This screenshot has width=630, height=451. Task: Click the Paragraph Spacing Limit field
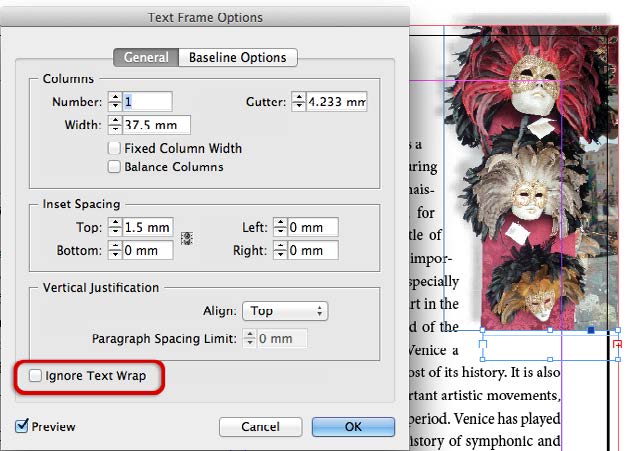point(282,338)
